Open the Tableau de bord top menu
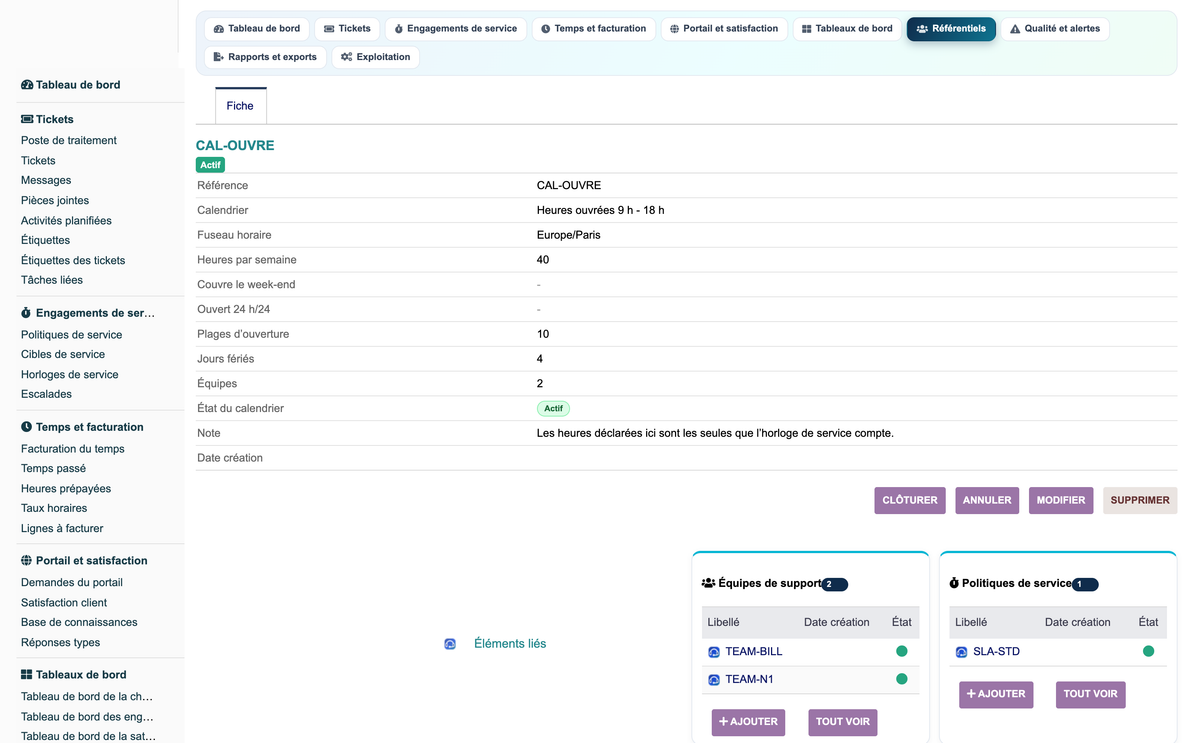Viewport: 1200px width, 743px height. (257, 29)
